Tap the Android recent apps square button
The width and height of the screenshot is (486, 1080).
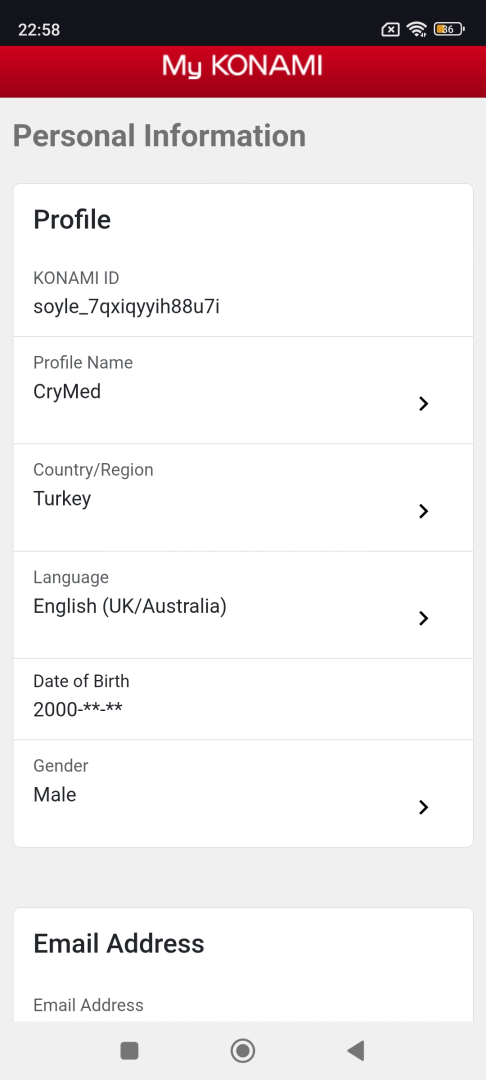129,1050
